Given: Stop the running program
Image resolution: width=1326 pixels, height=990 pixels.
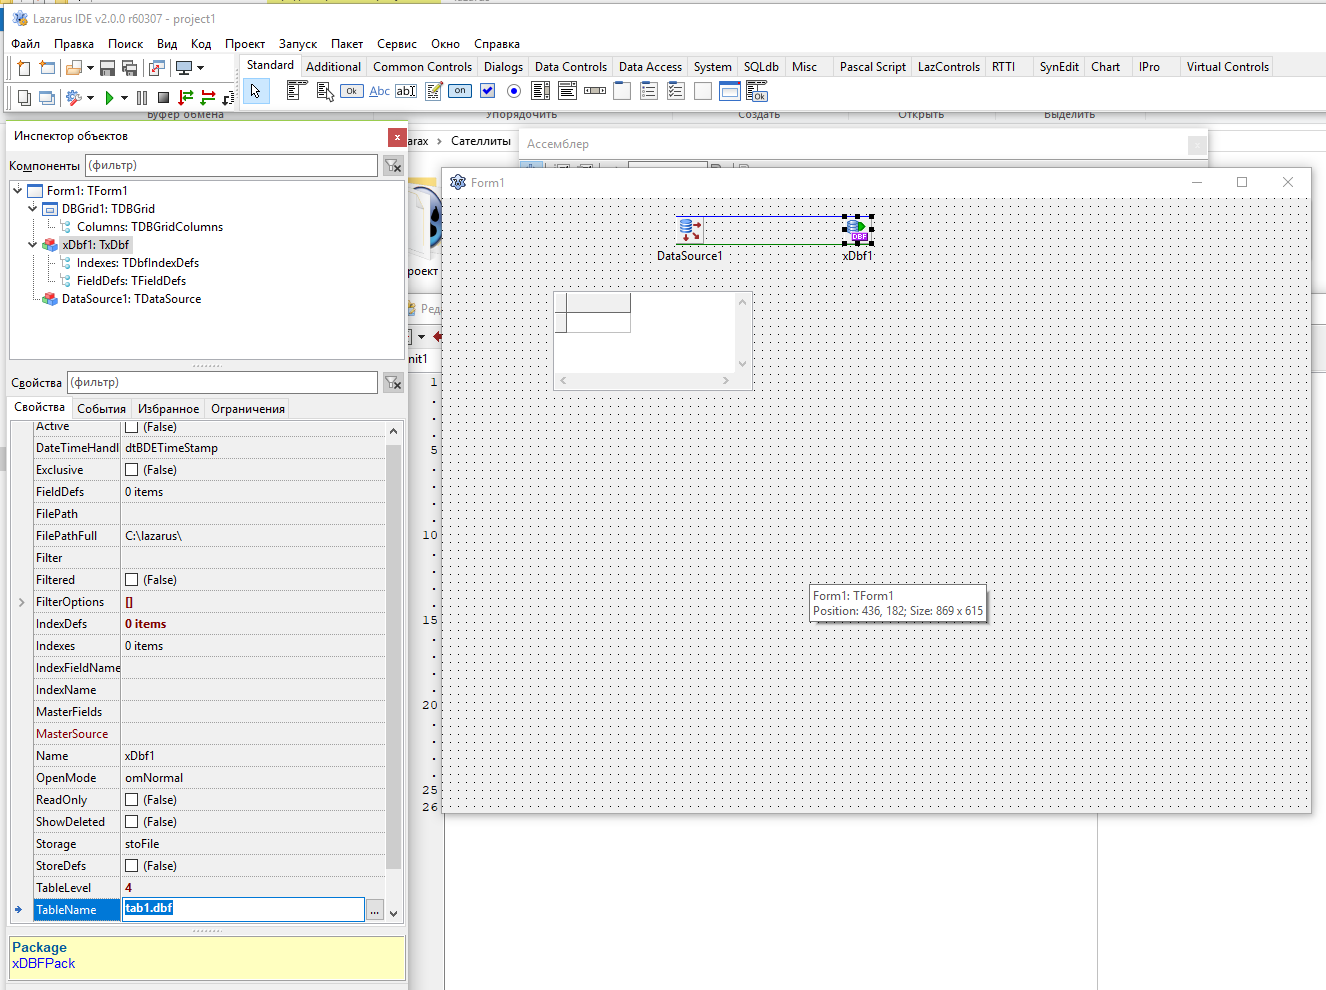Looking at the screenshot, I should point(163,98).
